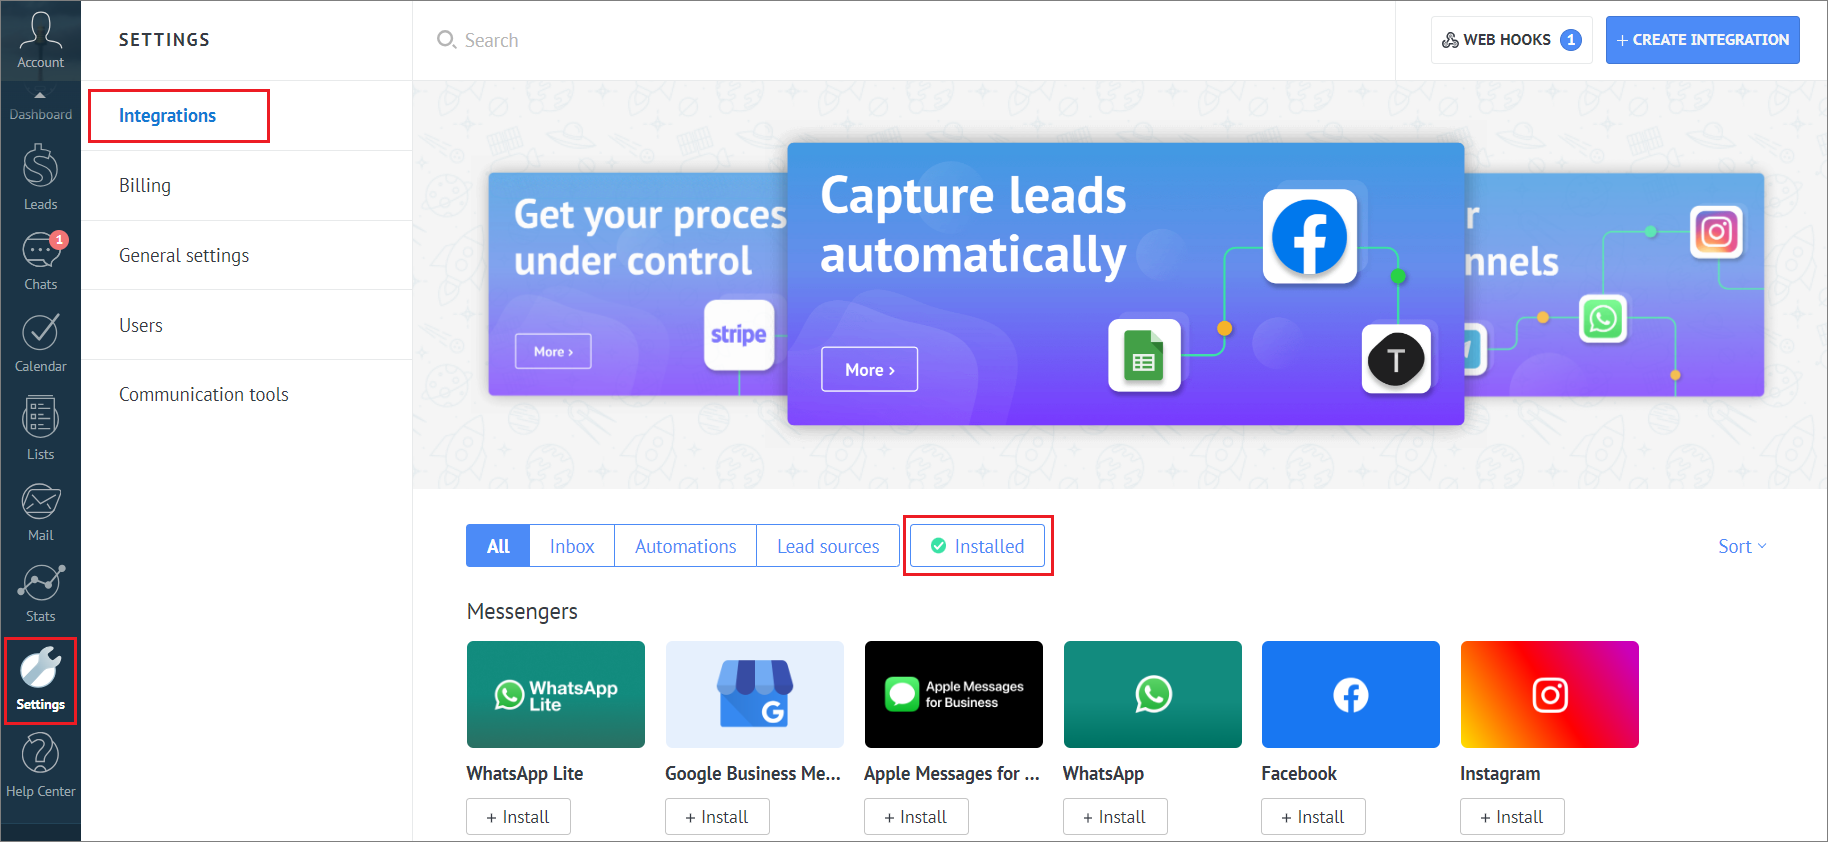
Task: Open the Web Hooks button
Action: coord(1511,40)
